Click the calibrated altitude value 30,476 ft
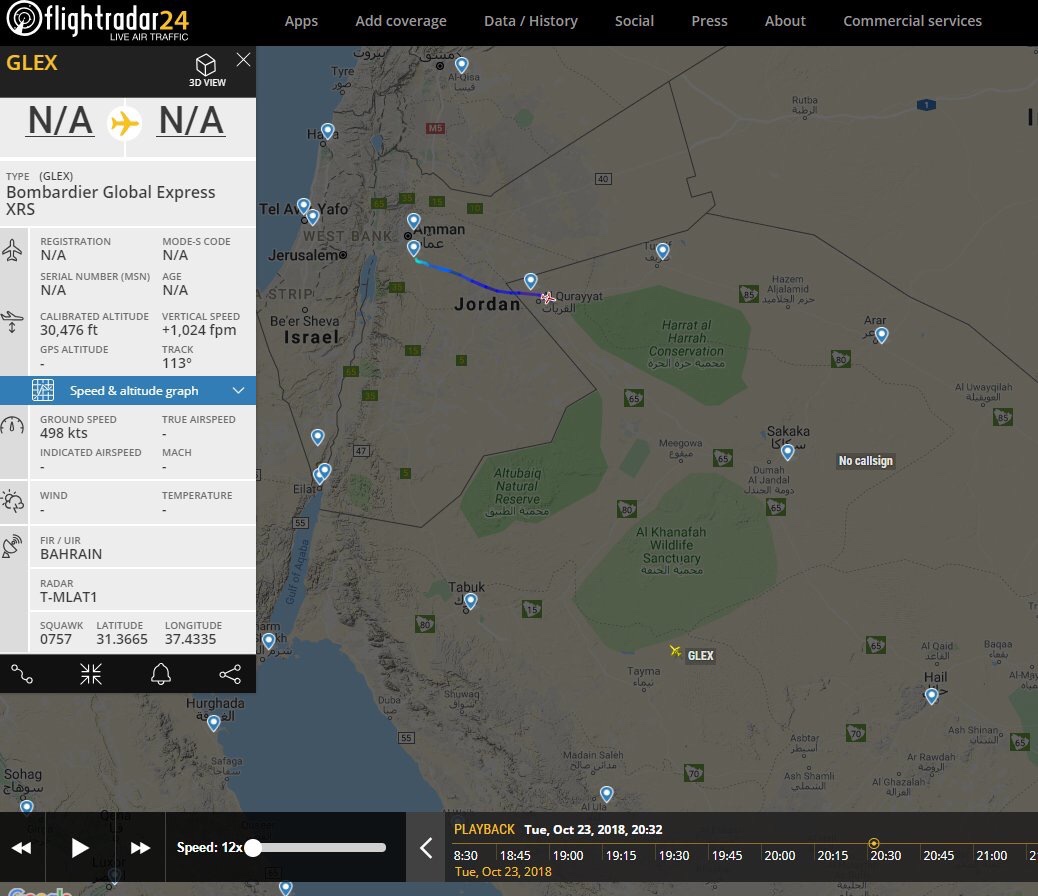1038x896 pixels. pos(69,330)
